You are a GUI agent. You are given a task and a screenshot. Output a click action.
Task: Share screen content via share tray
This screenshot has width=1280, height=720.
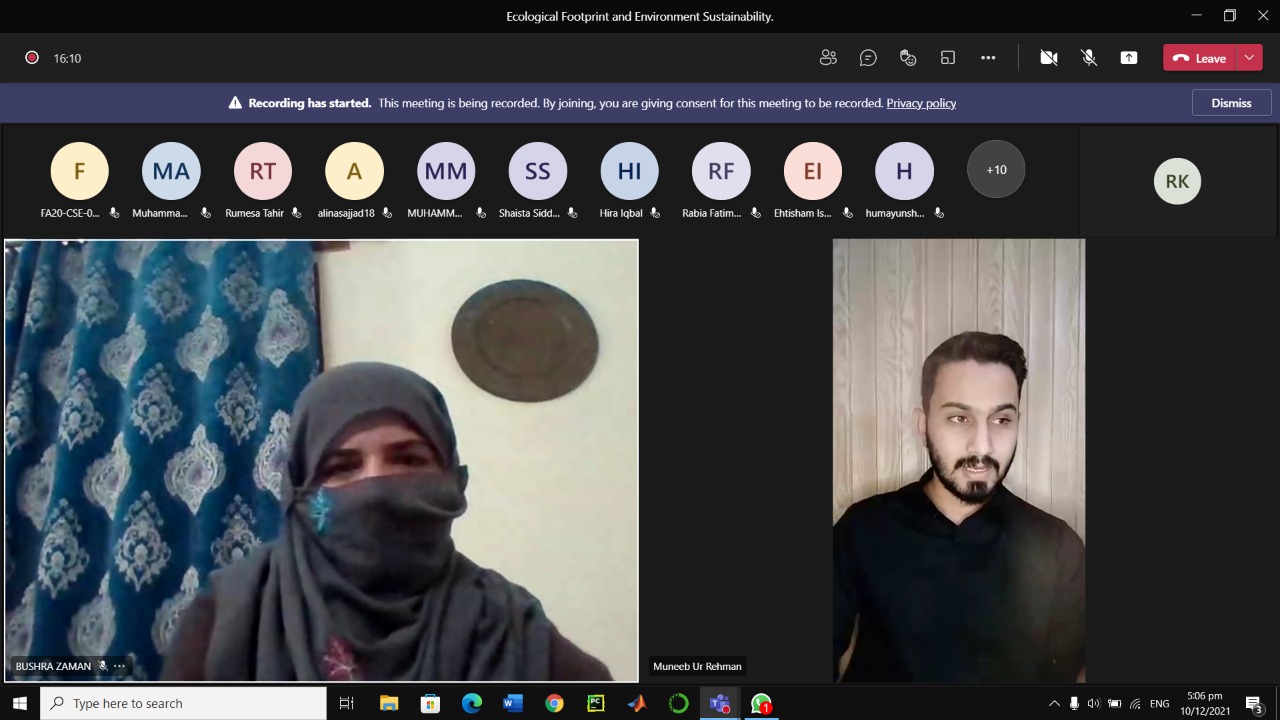[1129, 58]
